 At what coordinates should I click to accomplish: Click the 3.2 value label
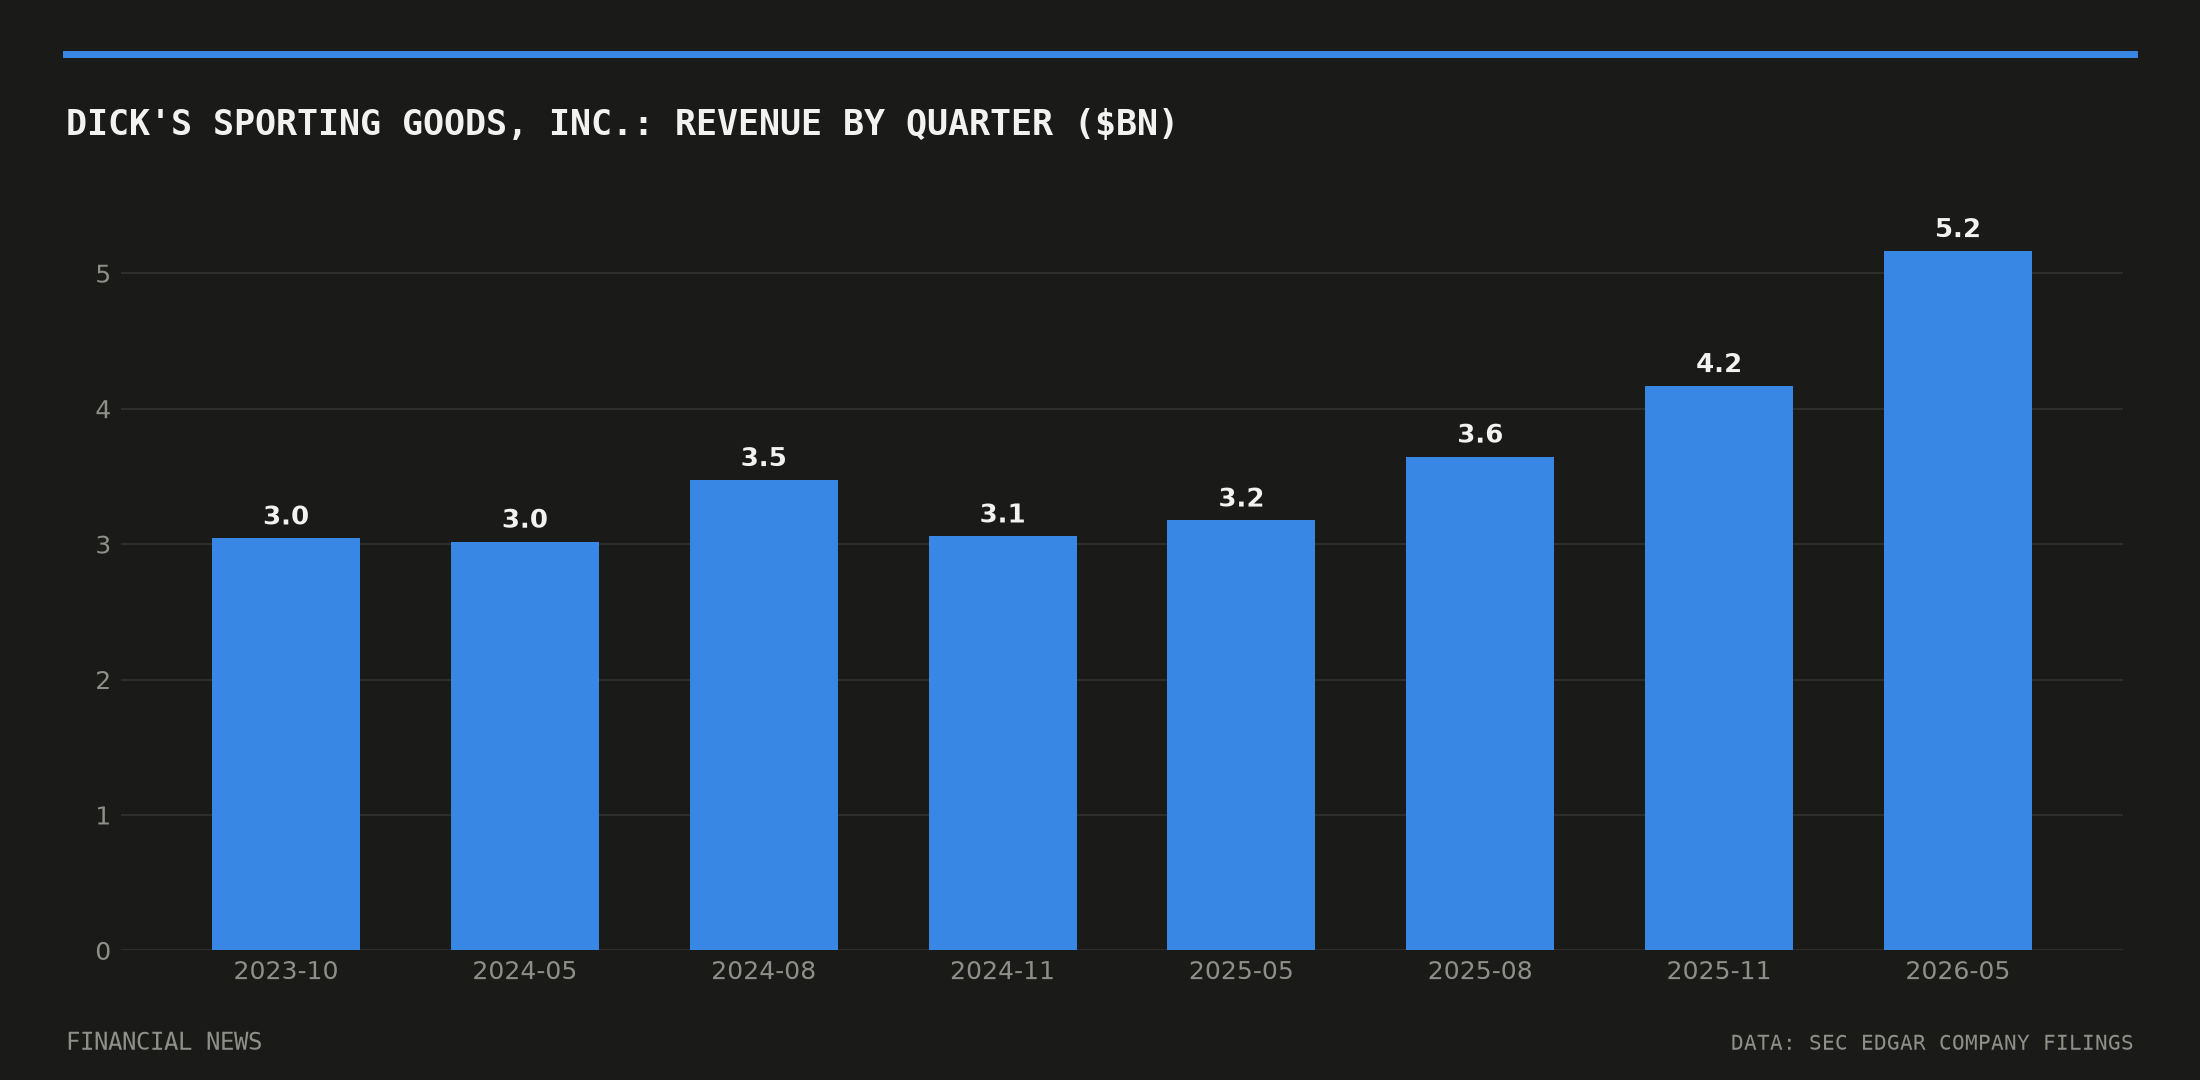[1241, 498]
